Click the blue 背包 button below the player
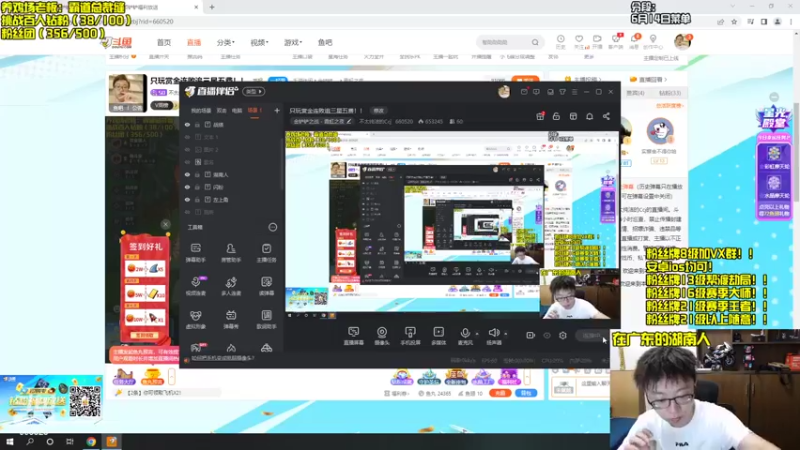 (526, 393)
